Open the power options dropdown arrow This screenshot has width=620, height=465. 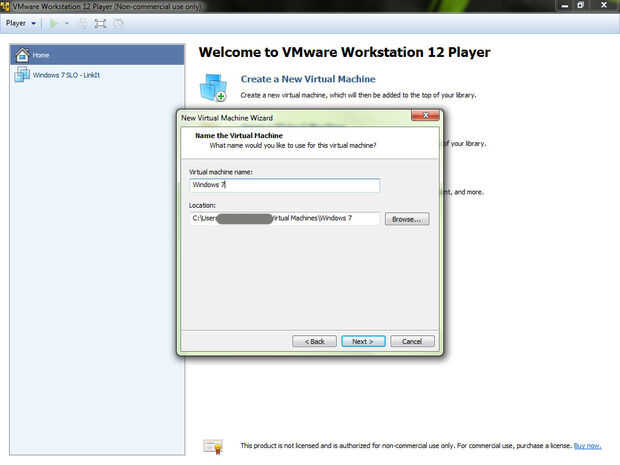[x=67, y=24]
